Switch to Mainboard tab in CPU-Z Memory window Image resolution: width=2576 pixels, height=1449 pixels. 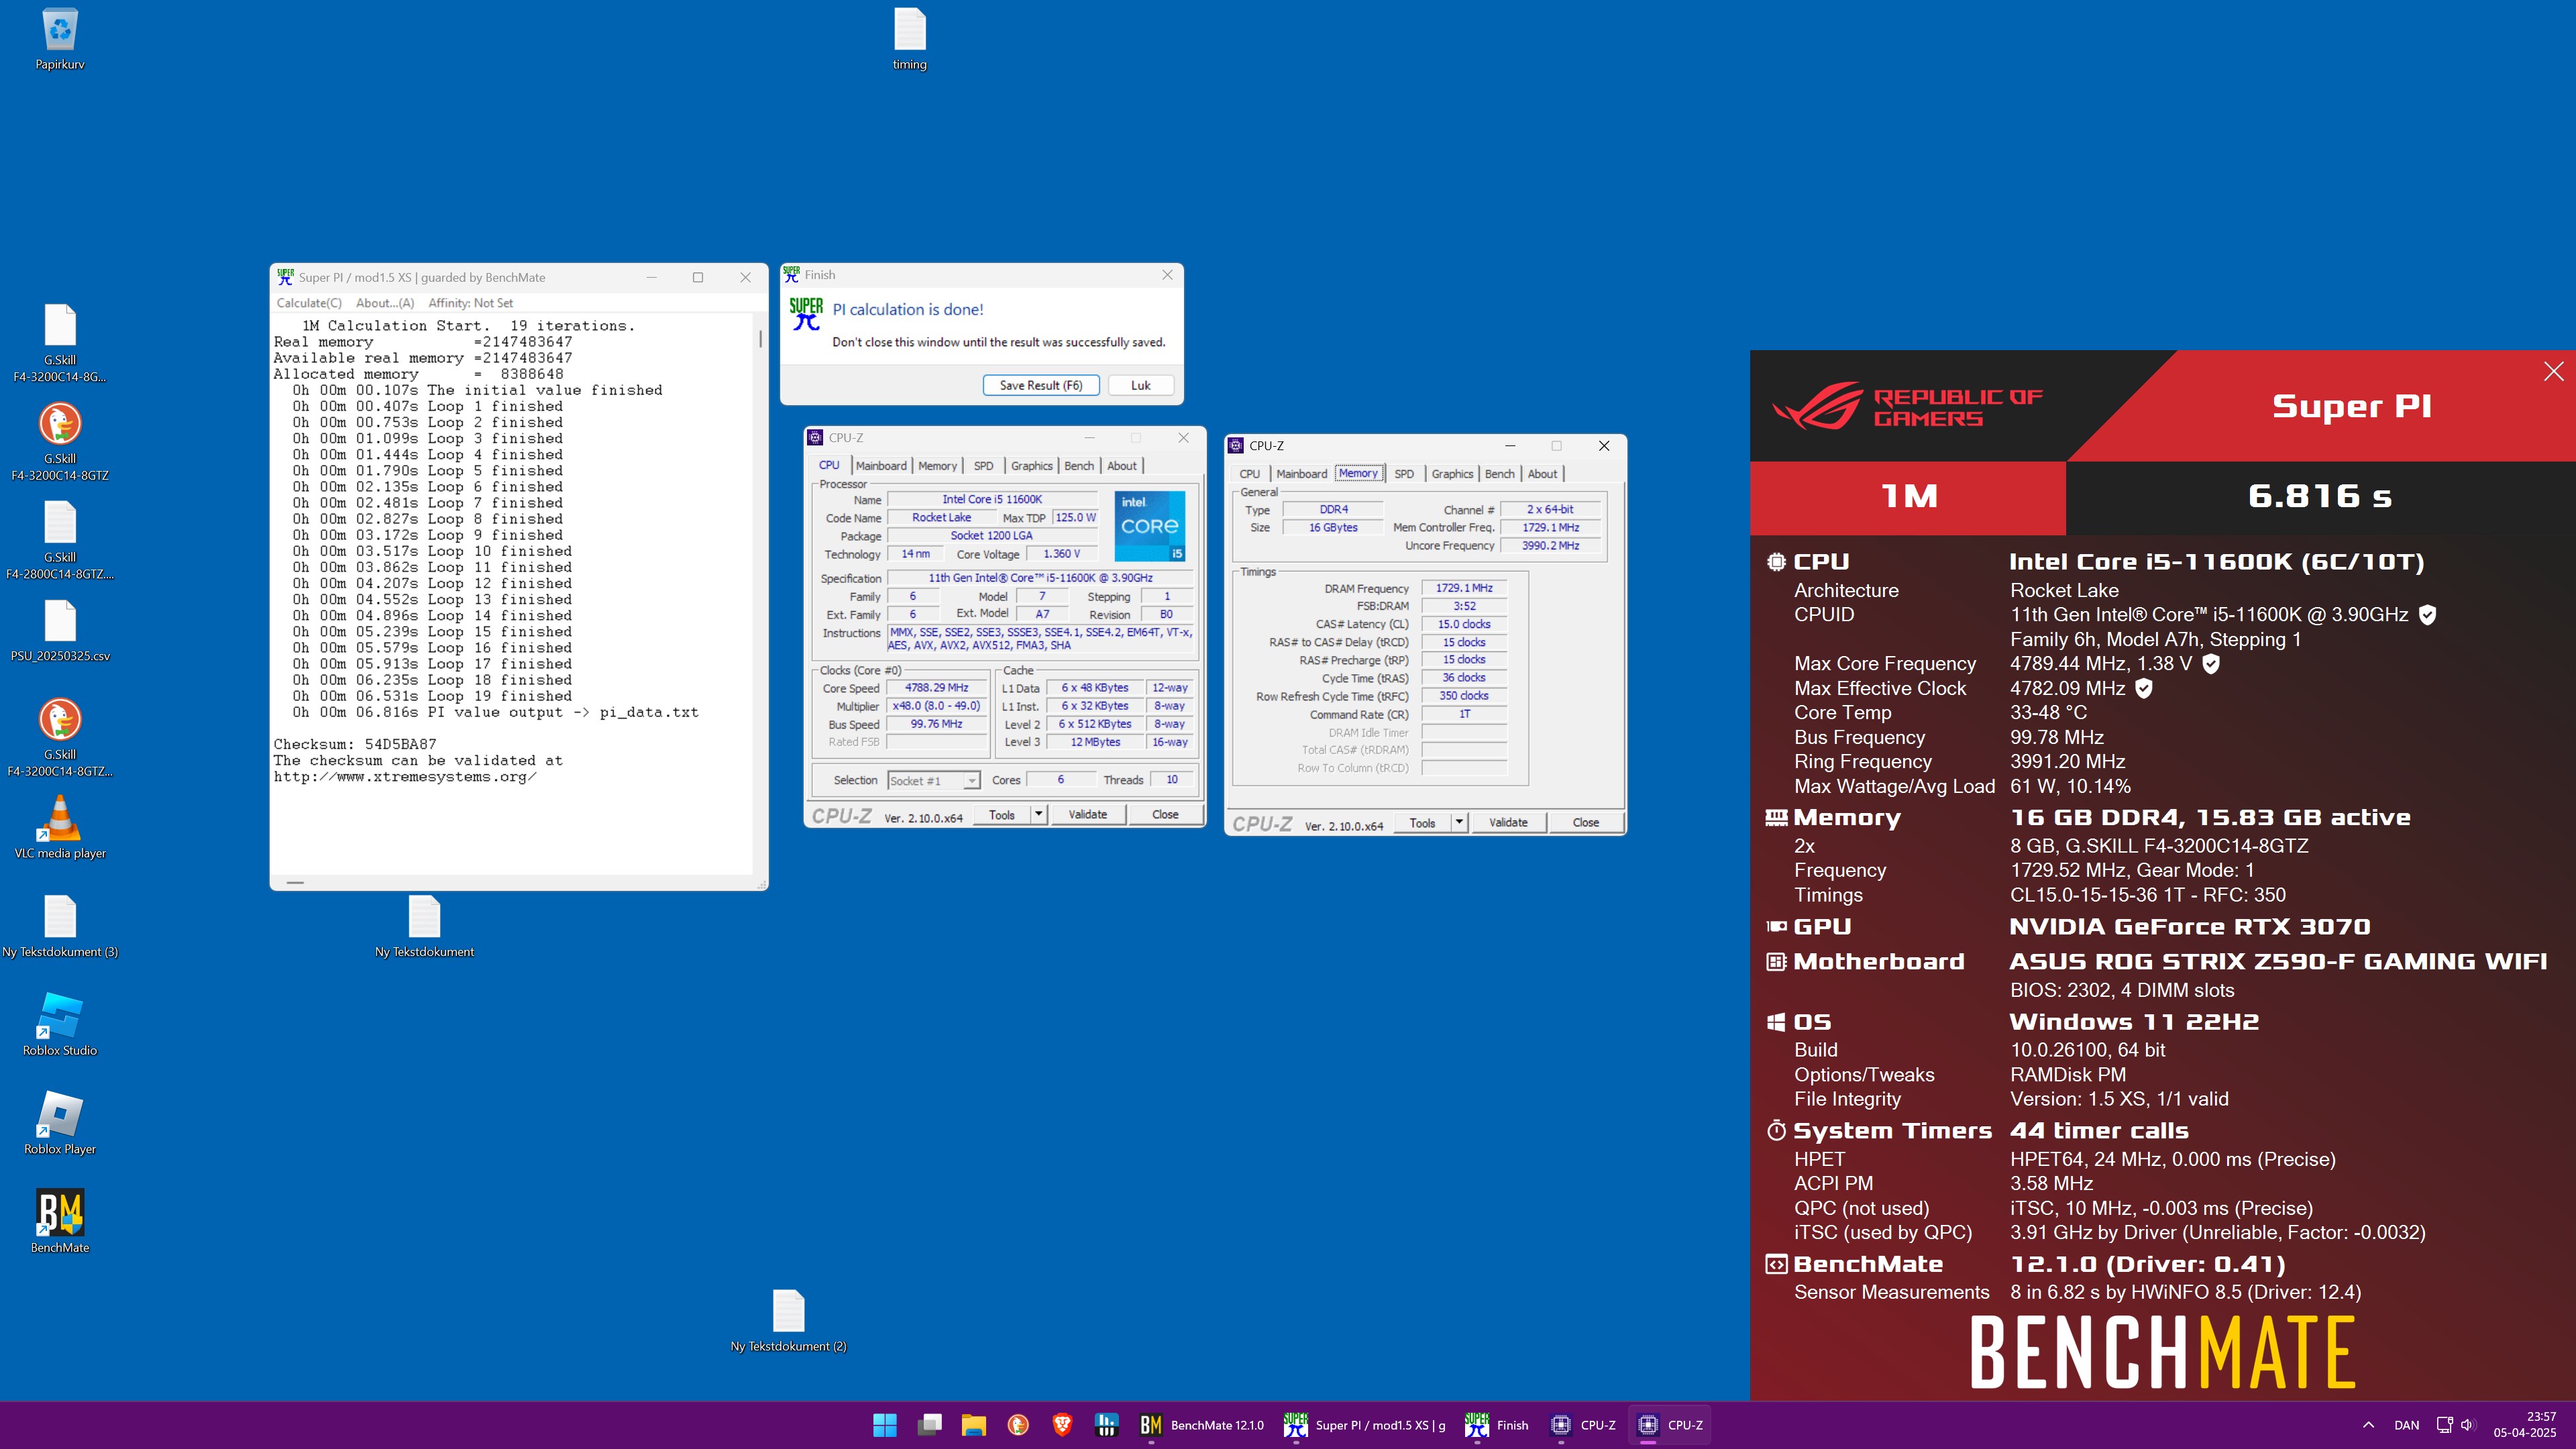(x=1302, y=473)
